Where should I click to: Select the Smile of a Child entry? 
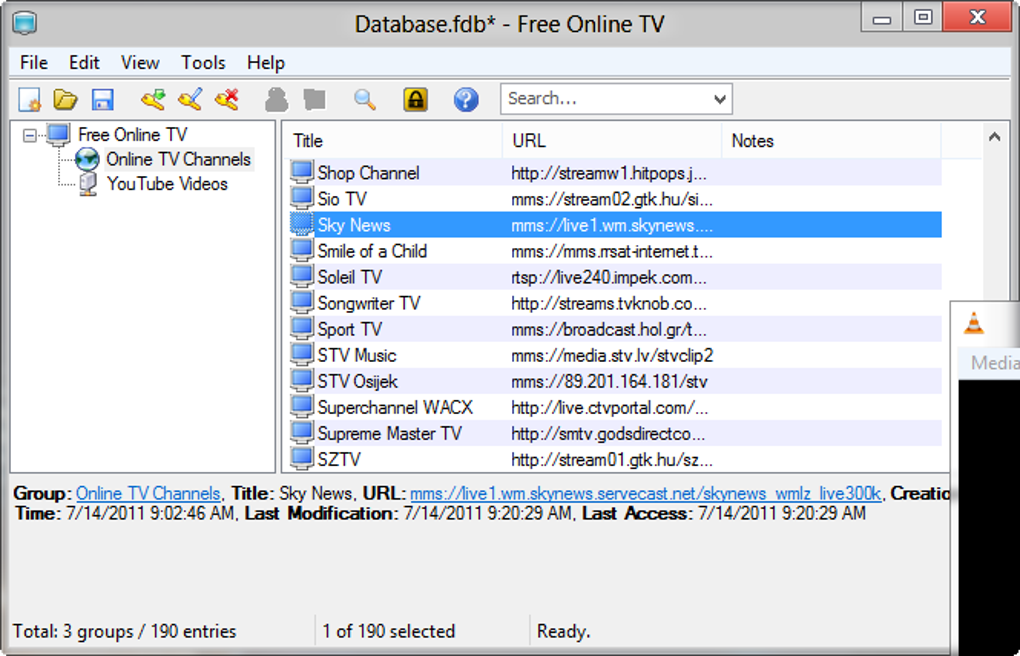coord(615,251)
